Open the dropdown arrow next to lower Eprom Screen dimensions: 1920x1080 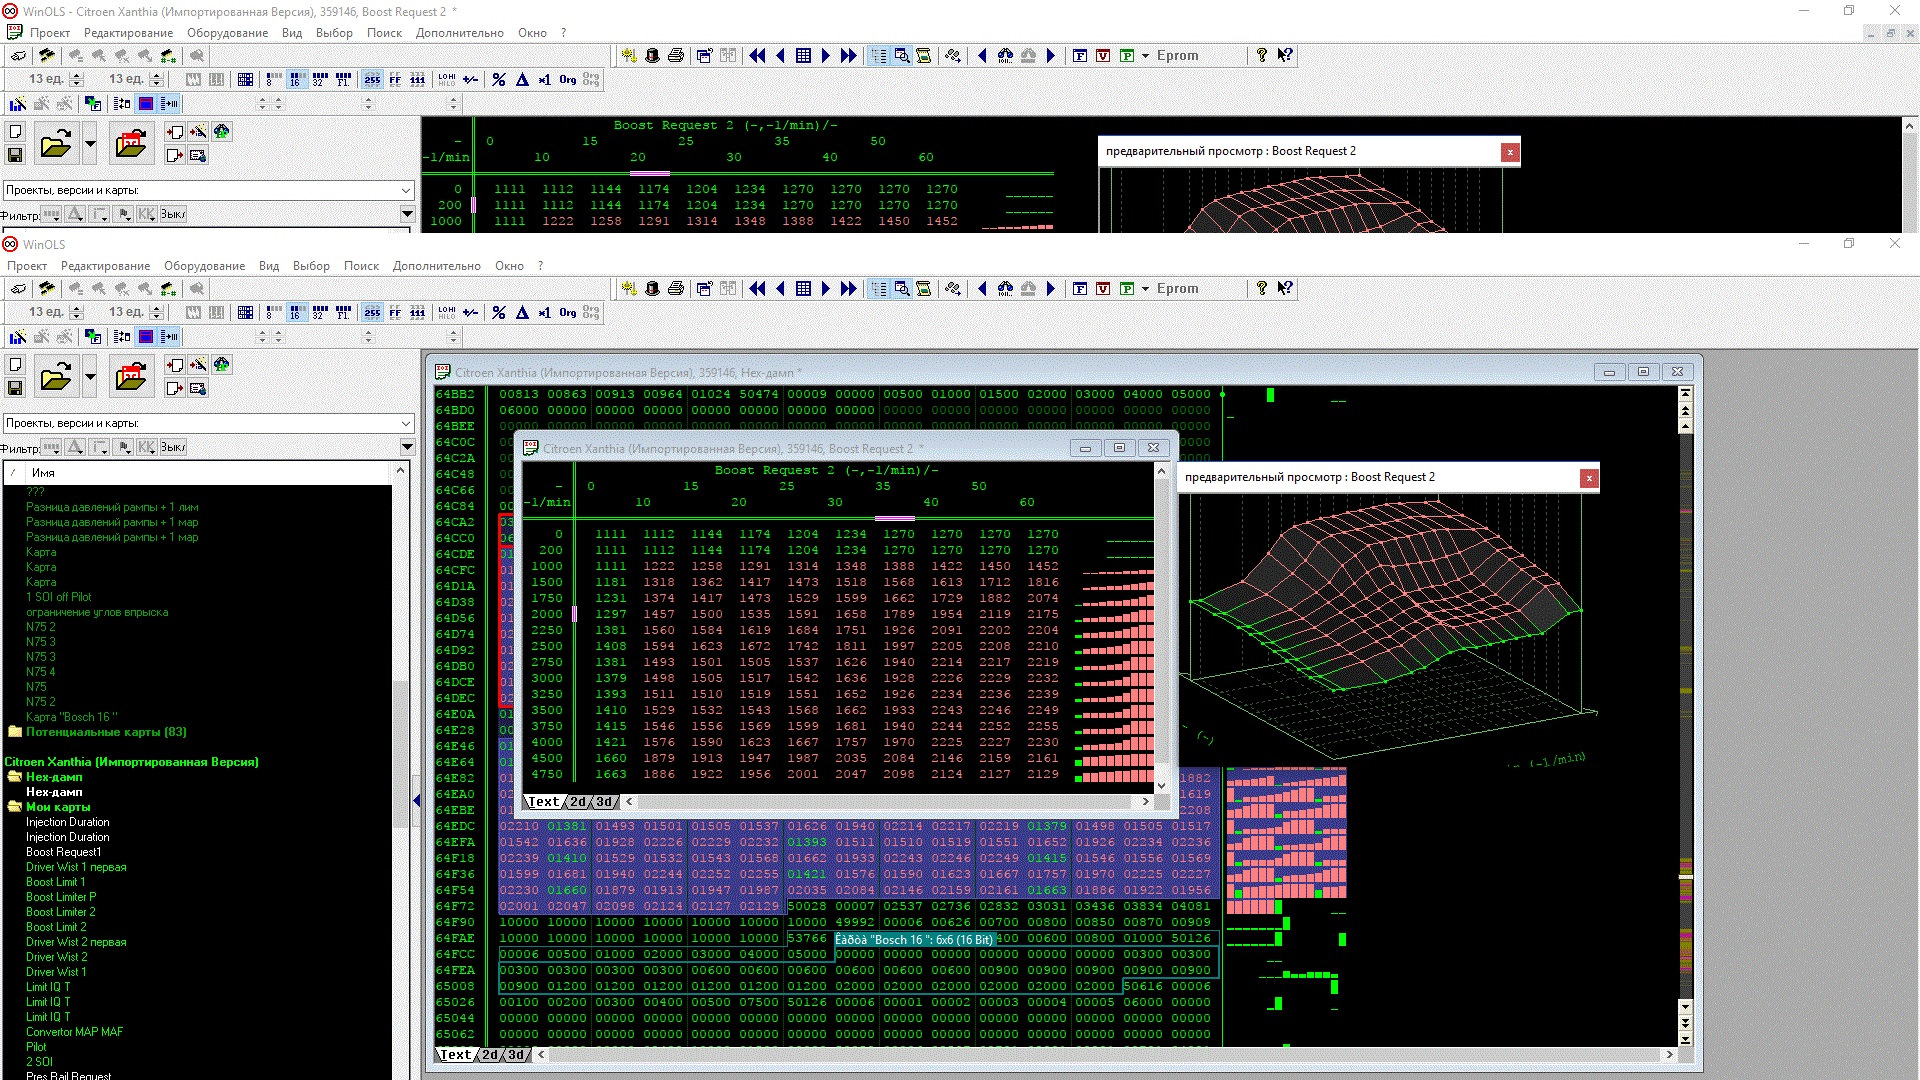pyautogui.click(x=1145, y=289)
